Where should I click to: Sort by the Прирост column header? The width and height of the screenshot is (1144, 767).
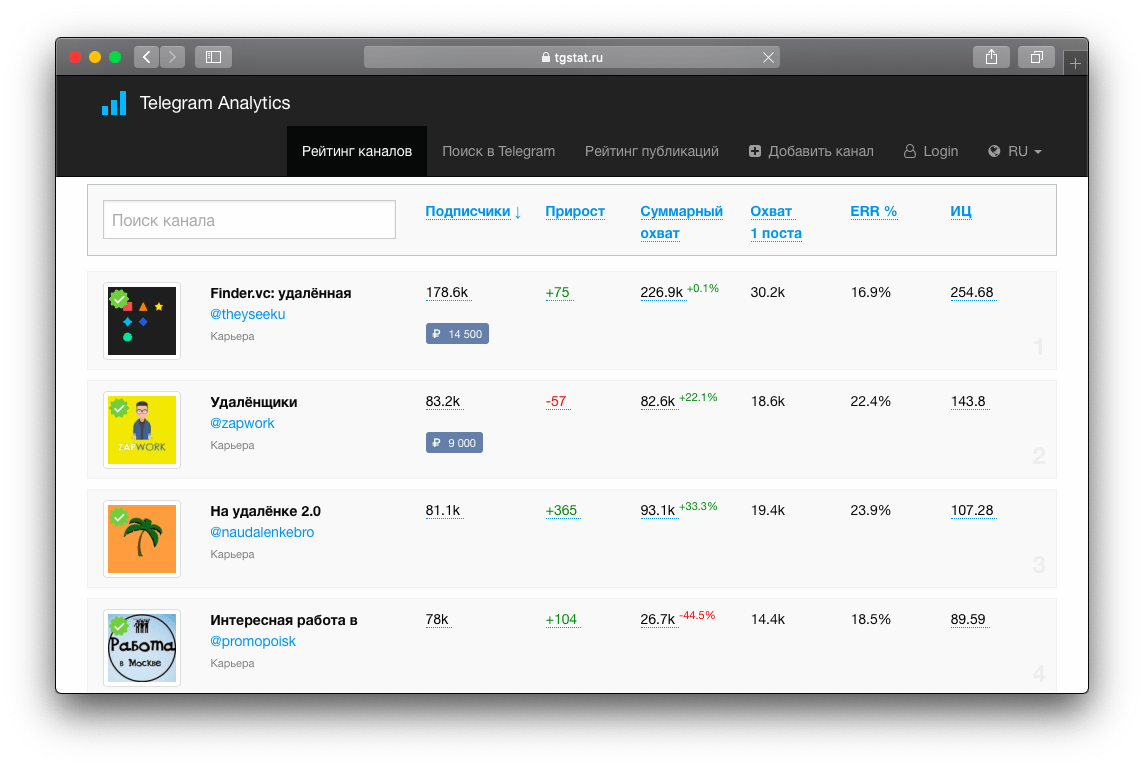pos(575,211)
